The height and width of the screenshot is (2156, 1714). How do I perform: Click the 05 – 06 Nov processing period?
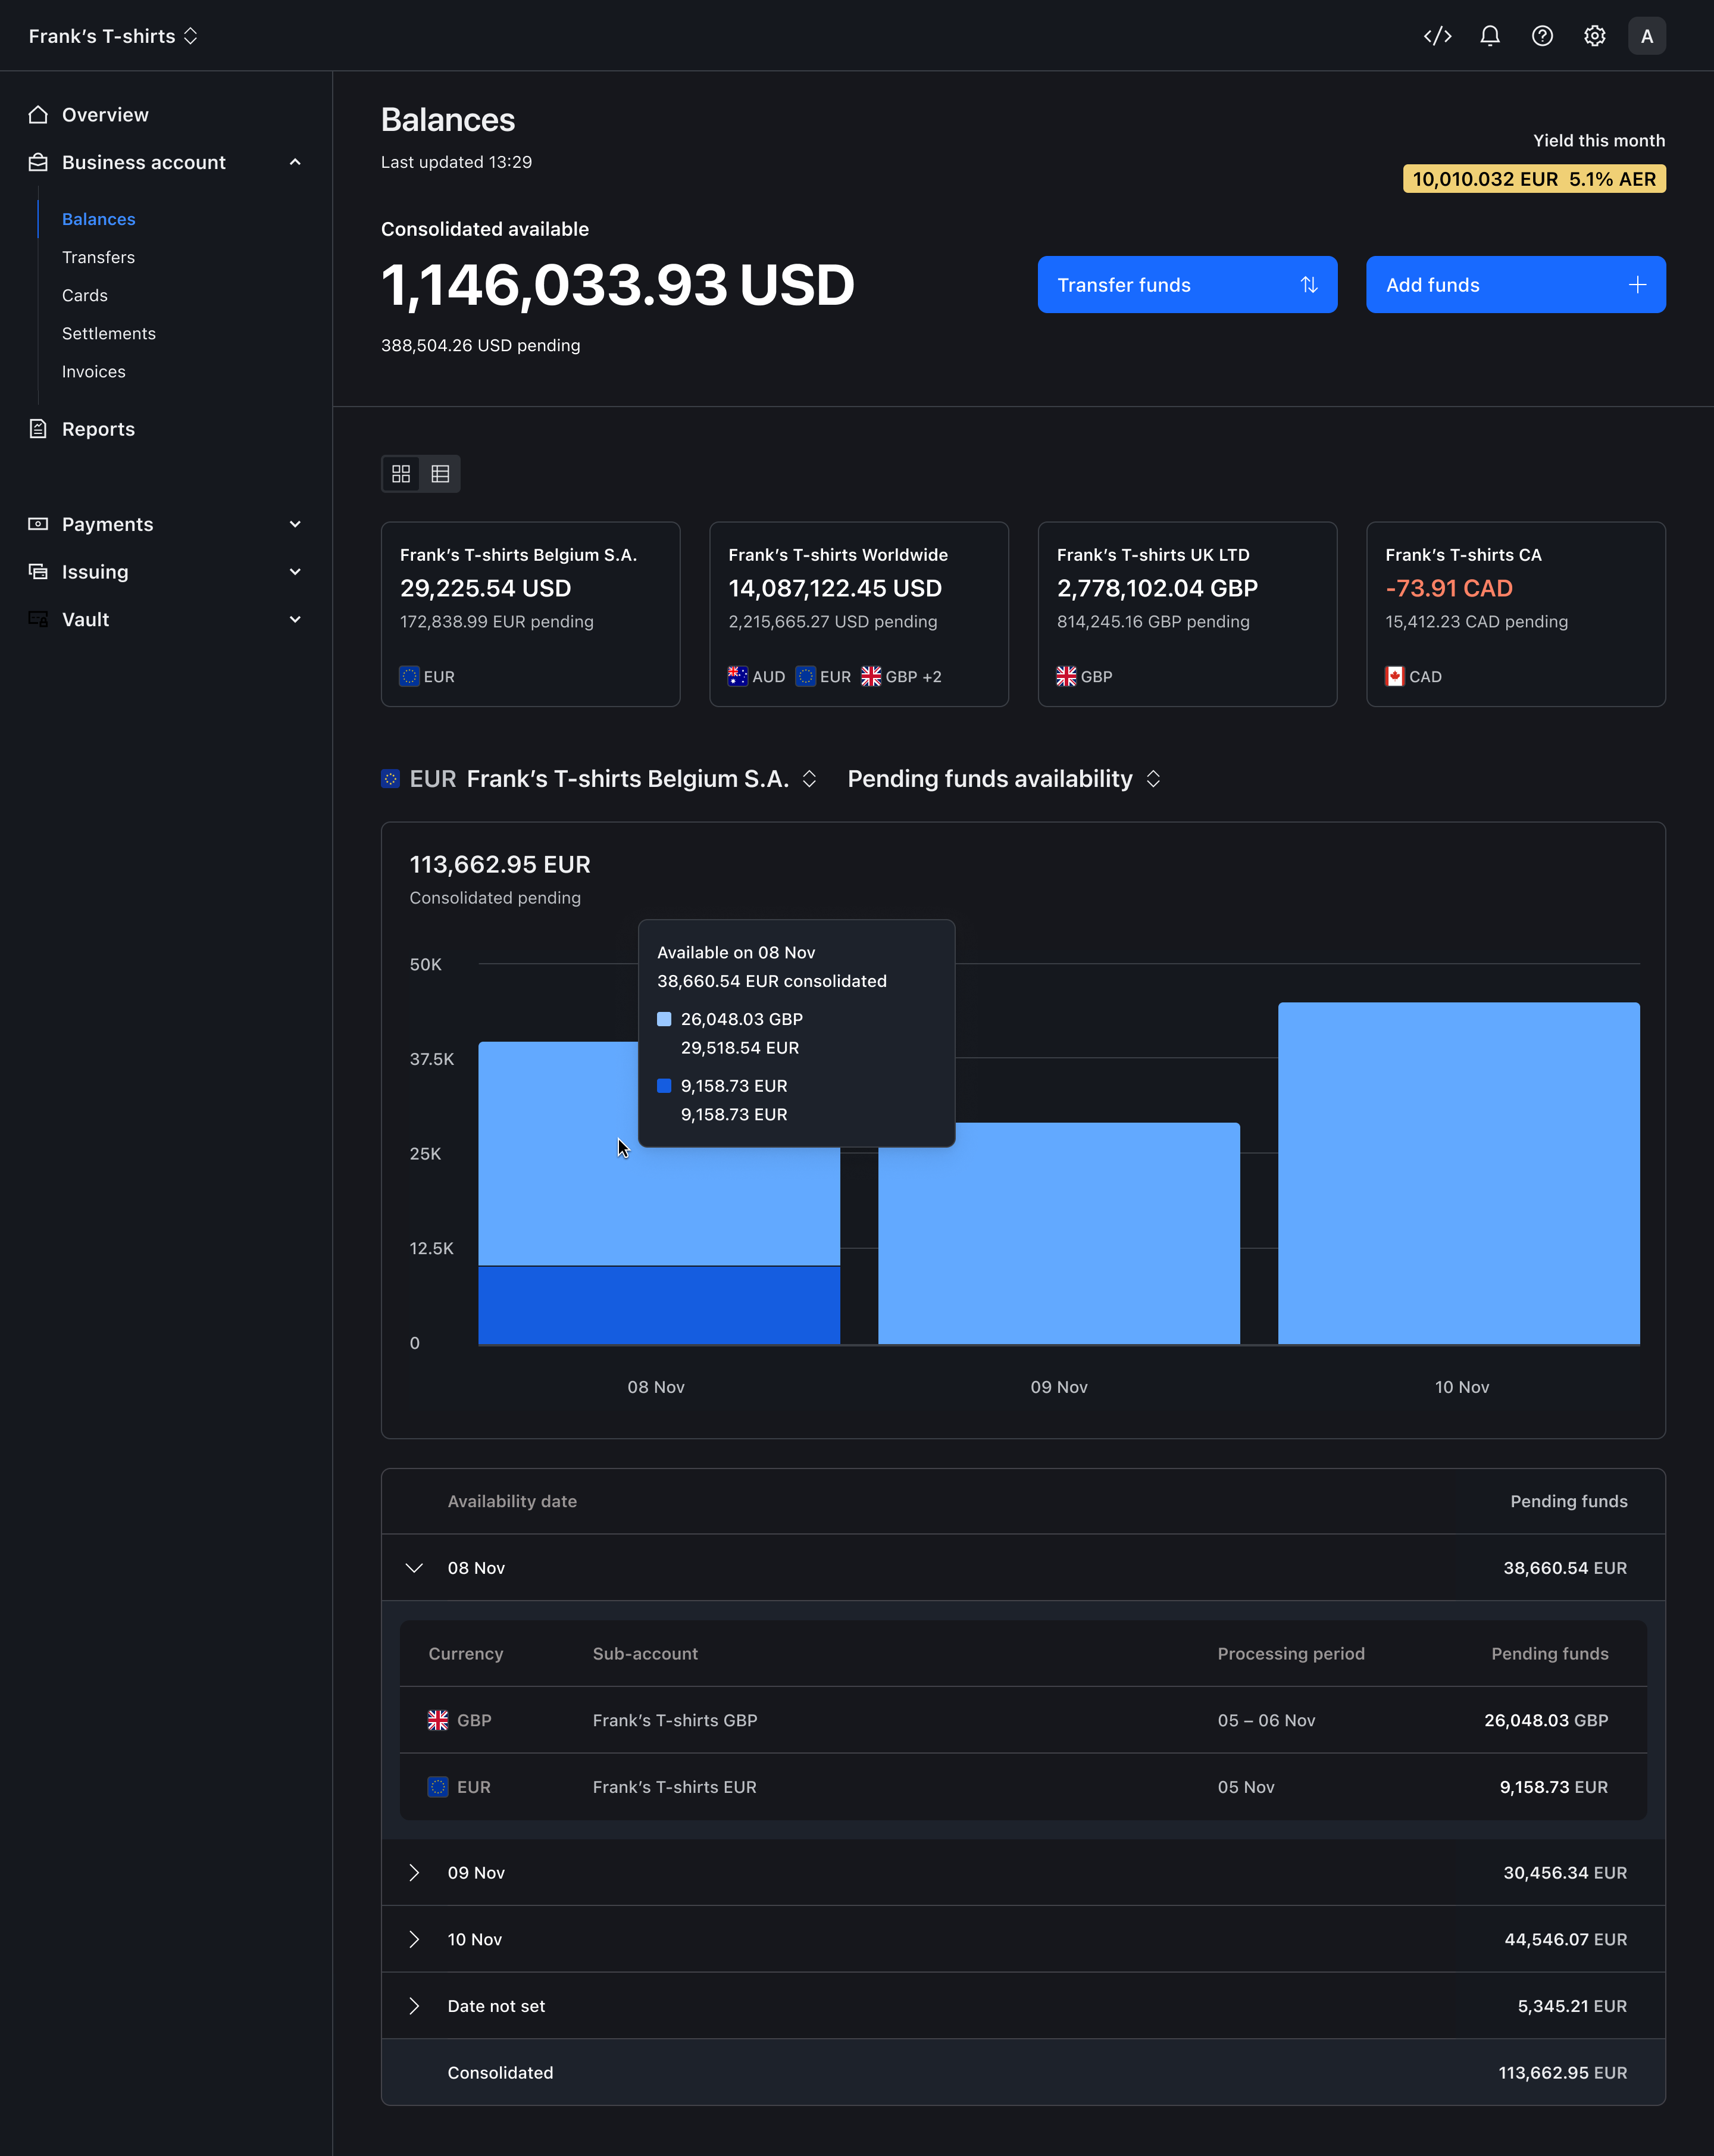(x=1266, y=1720)
